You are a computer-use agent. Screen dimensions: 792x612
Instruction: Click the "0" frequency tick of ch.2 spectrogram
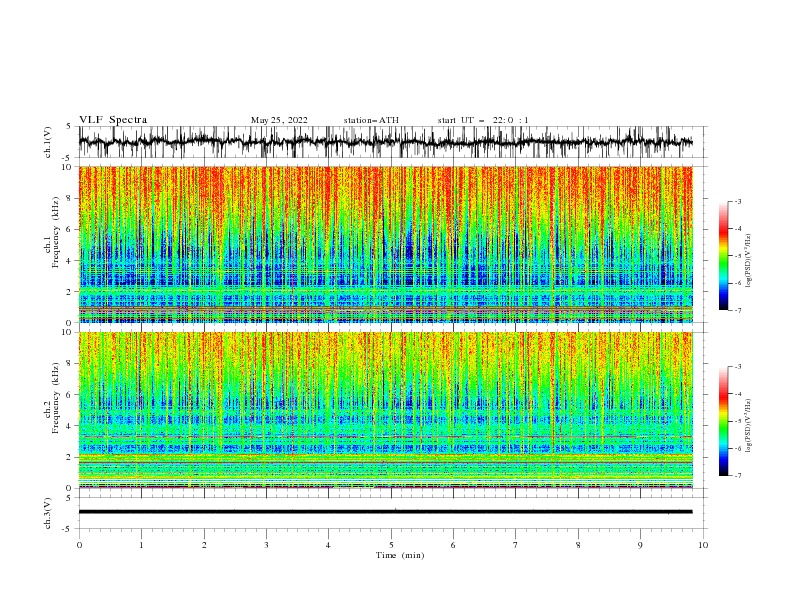pos(70,488)
